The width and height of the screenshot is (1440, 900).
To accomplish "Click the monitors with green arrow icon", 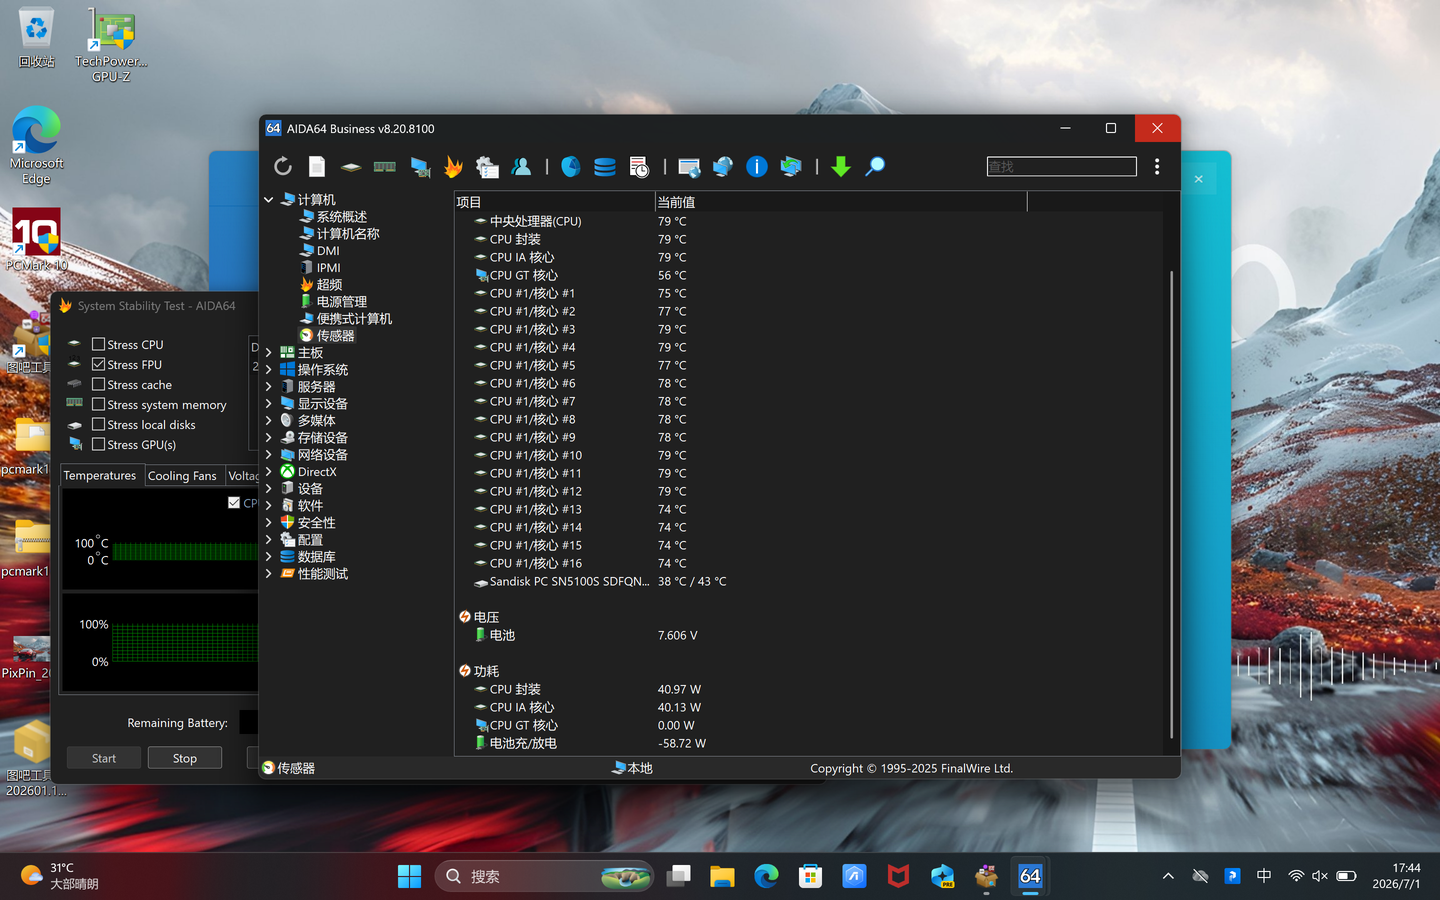I will (x=791, y=167).
